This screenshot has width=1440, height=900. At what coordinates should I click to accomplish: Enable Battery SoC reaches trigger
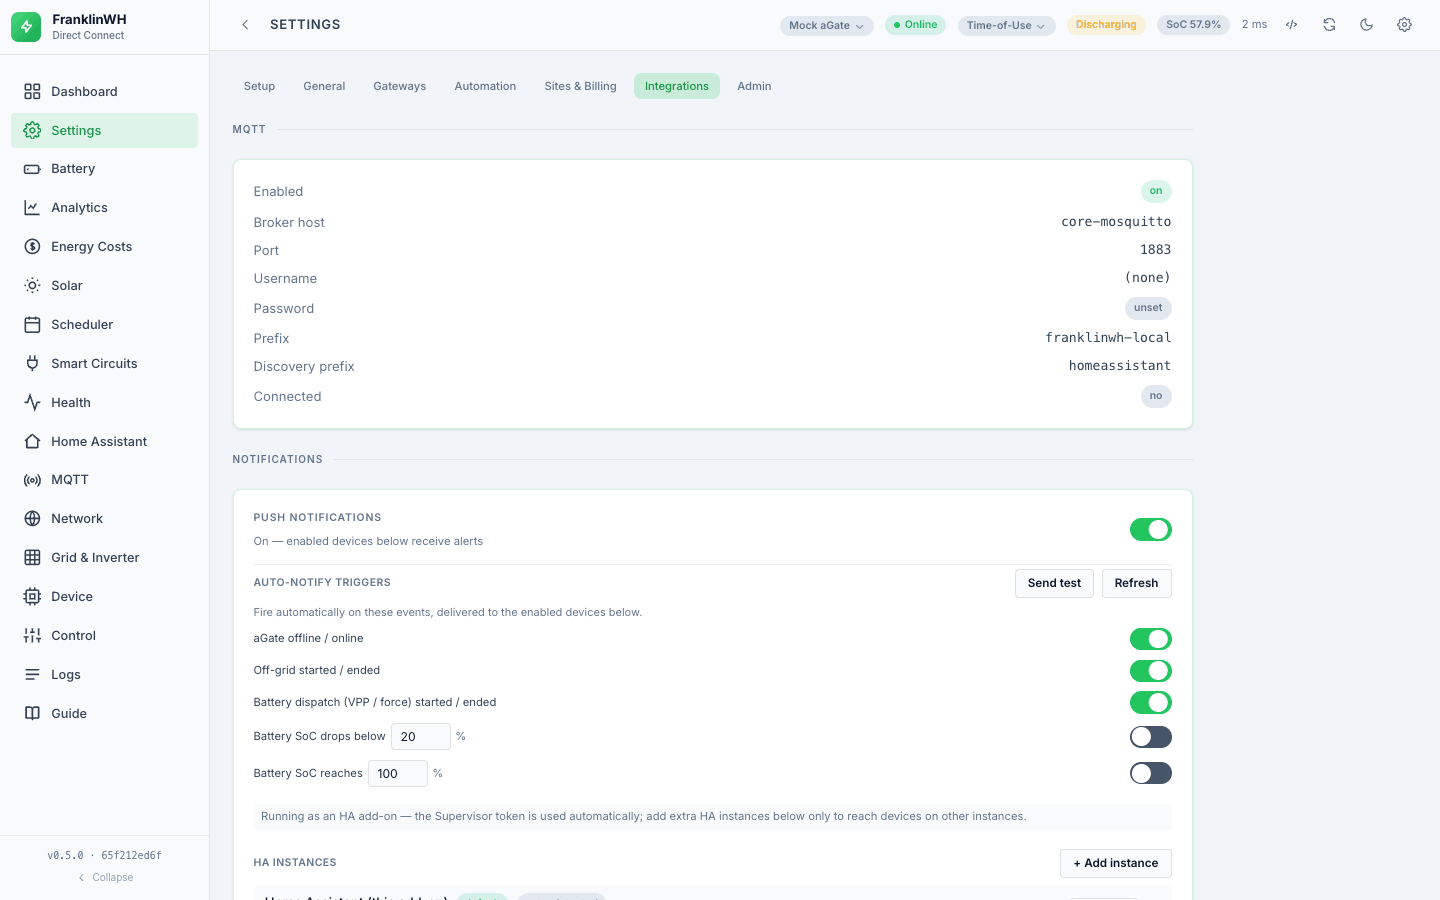[1151, 773]
